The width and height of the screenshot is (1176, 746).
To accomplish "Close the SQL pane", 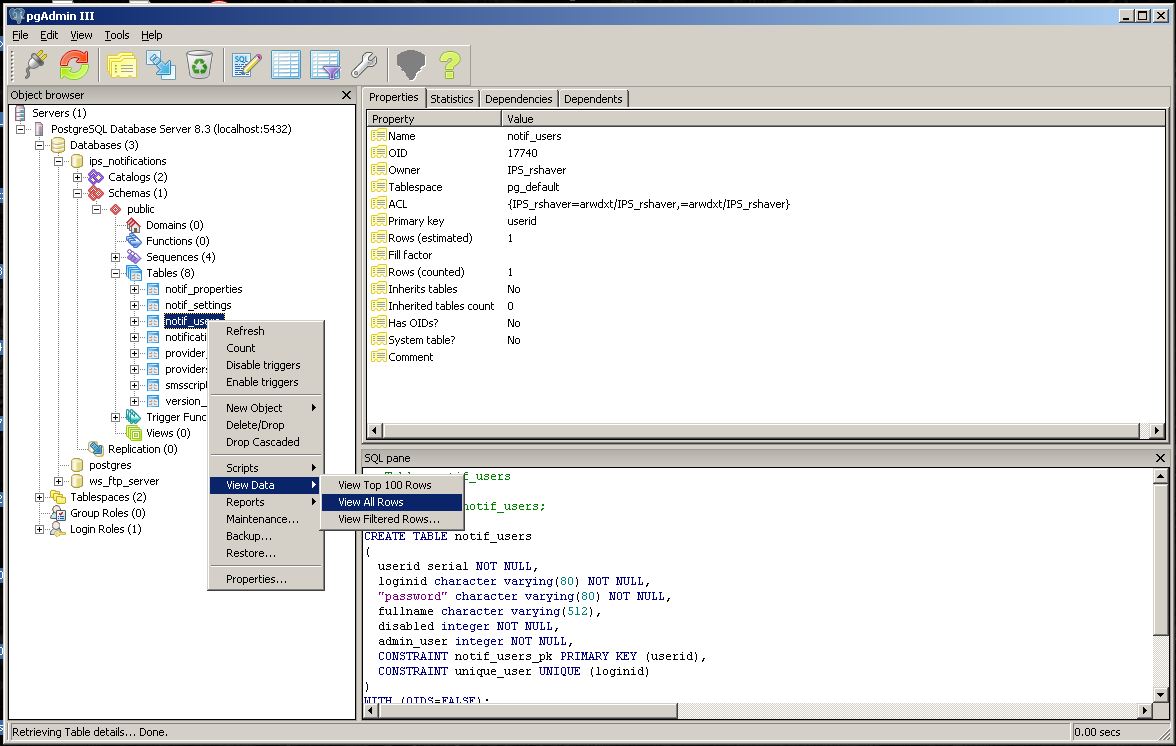I will (1160, 458).
